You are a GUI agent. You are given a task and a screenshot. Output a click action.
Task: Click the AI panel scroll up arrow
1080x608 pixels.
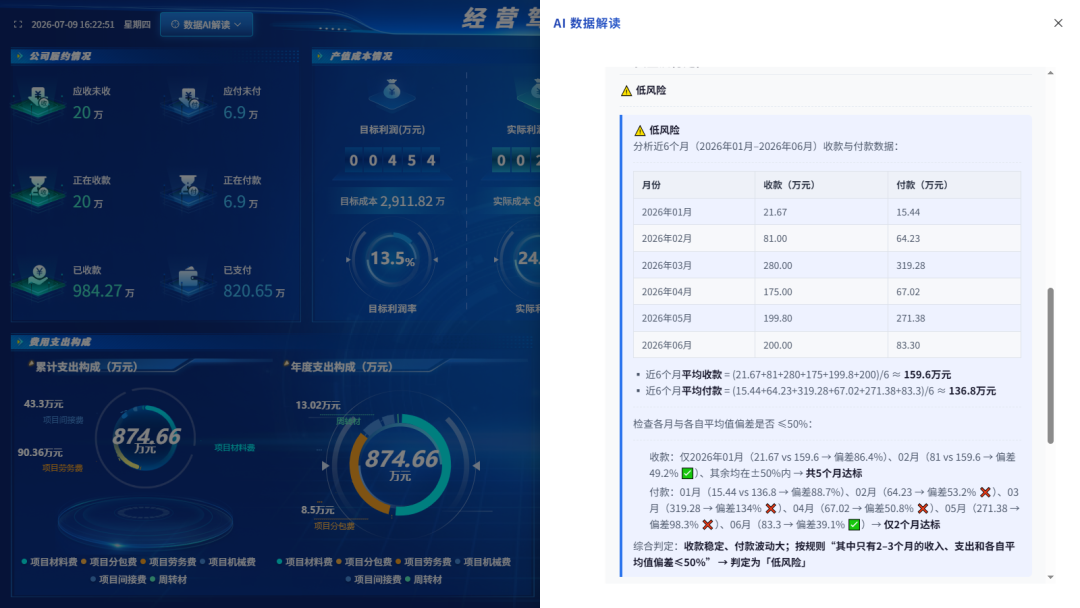tap(1050, 72)
